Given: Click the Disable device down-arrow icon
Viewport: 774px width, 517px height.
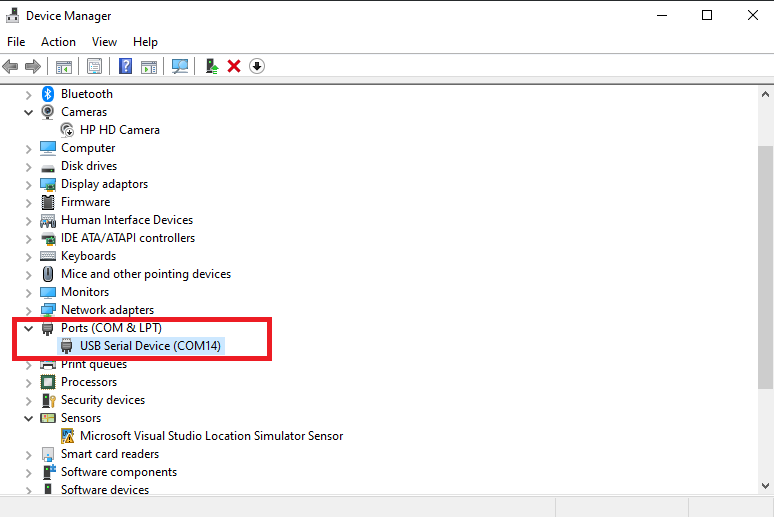Looking at the screenshot, I should (x=257, y=66).
